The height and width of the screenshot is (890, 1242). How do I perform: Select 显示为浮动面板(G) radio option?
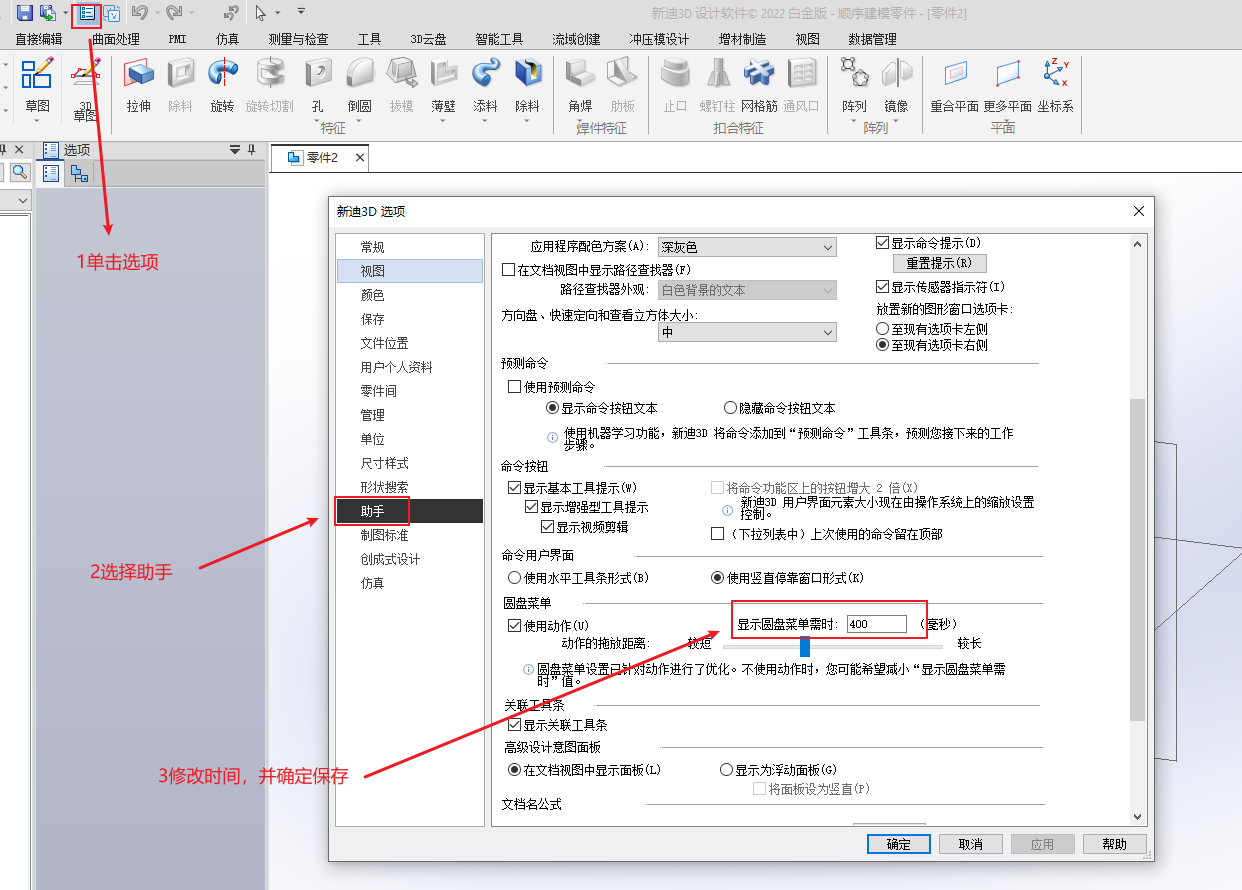point(727,770)
